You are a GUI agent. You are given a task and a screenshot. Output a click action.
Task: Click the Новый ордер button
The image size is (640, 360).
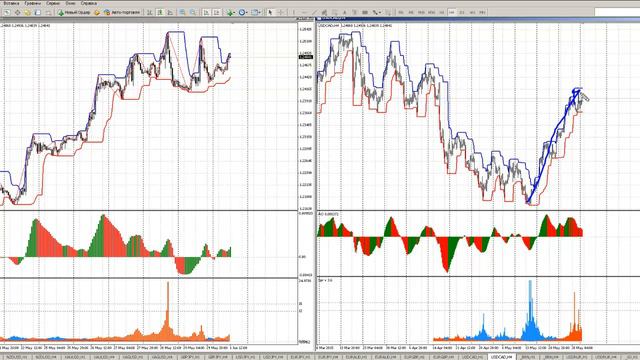click(x=74, y=13)
